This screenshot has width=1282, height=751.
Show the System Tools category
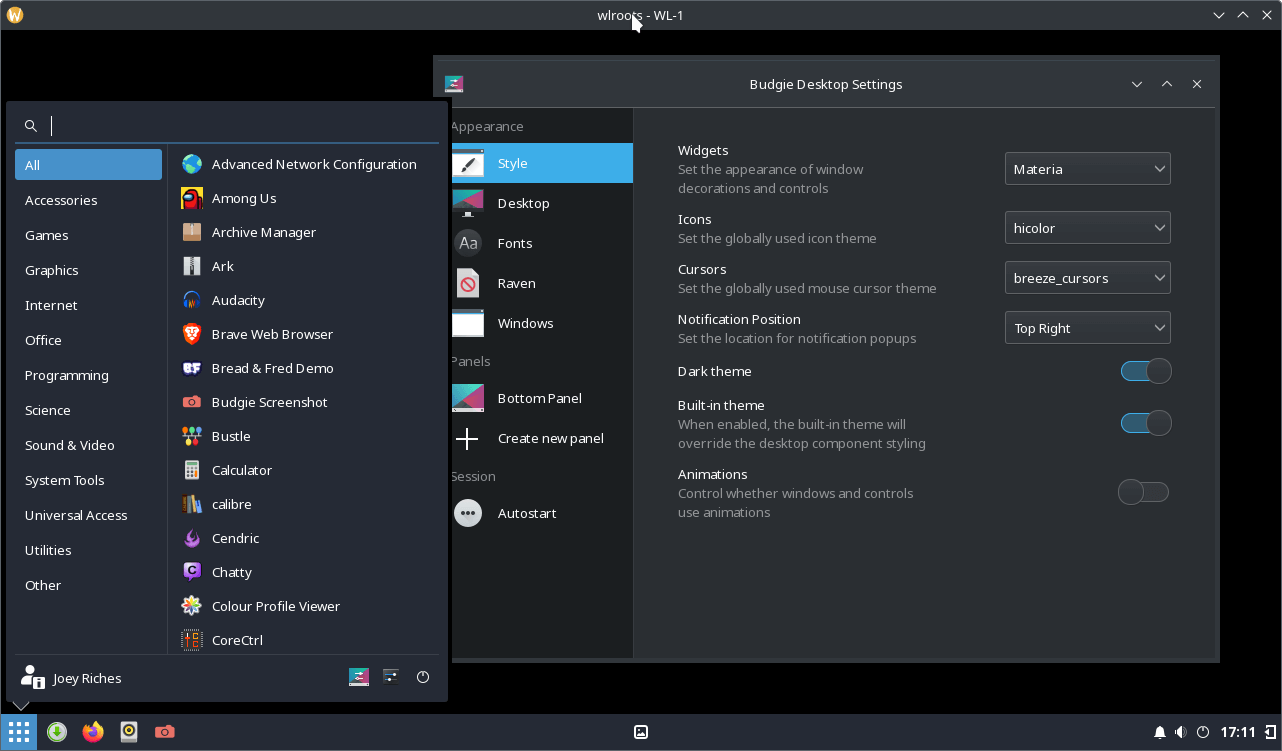click(88, 480)
